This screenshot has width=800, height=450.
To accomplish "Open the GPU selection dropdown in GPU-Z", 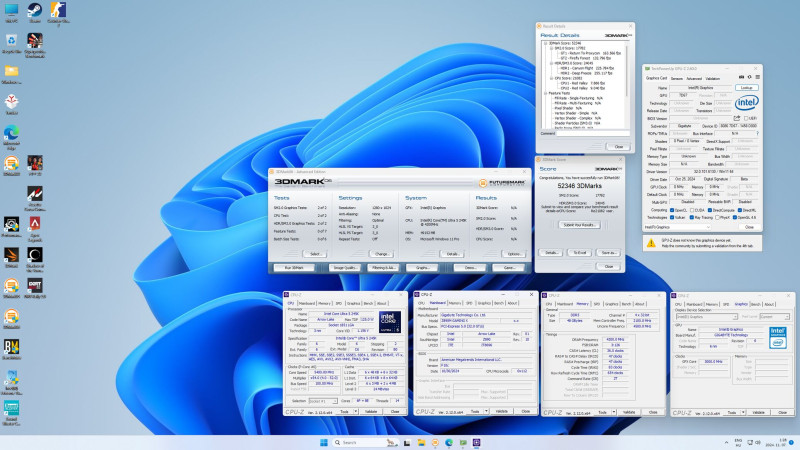I will point(677,227).
